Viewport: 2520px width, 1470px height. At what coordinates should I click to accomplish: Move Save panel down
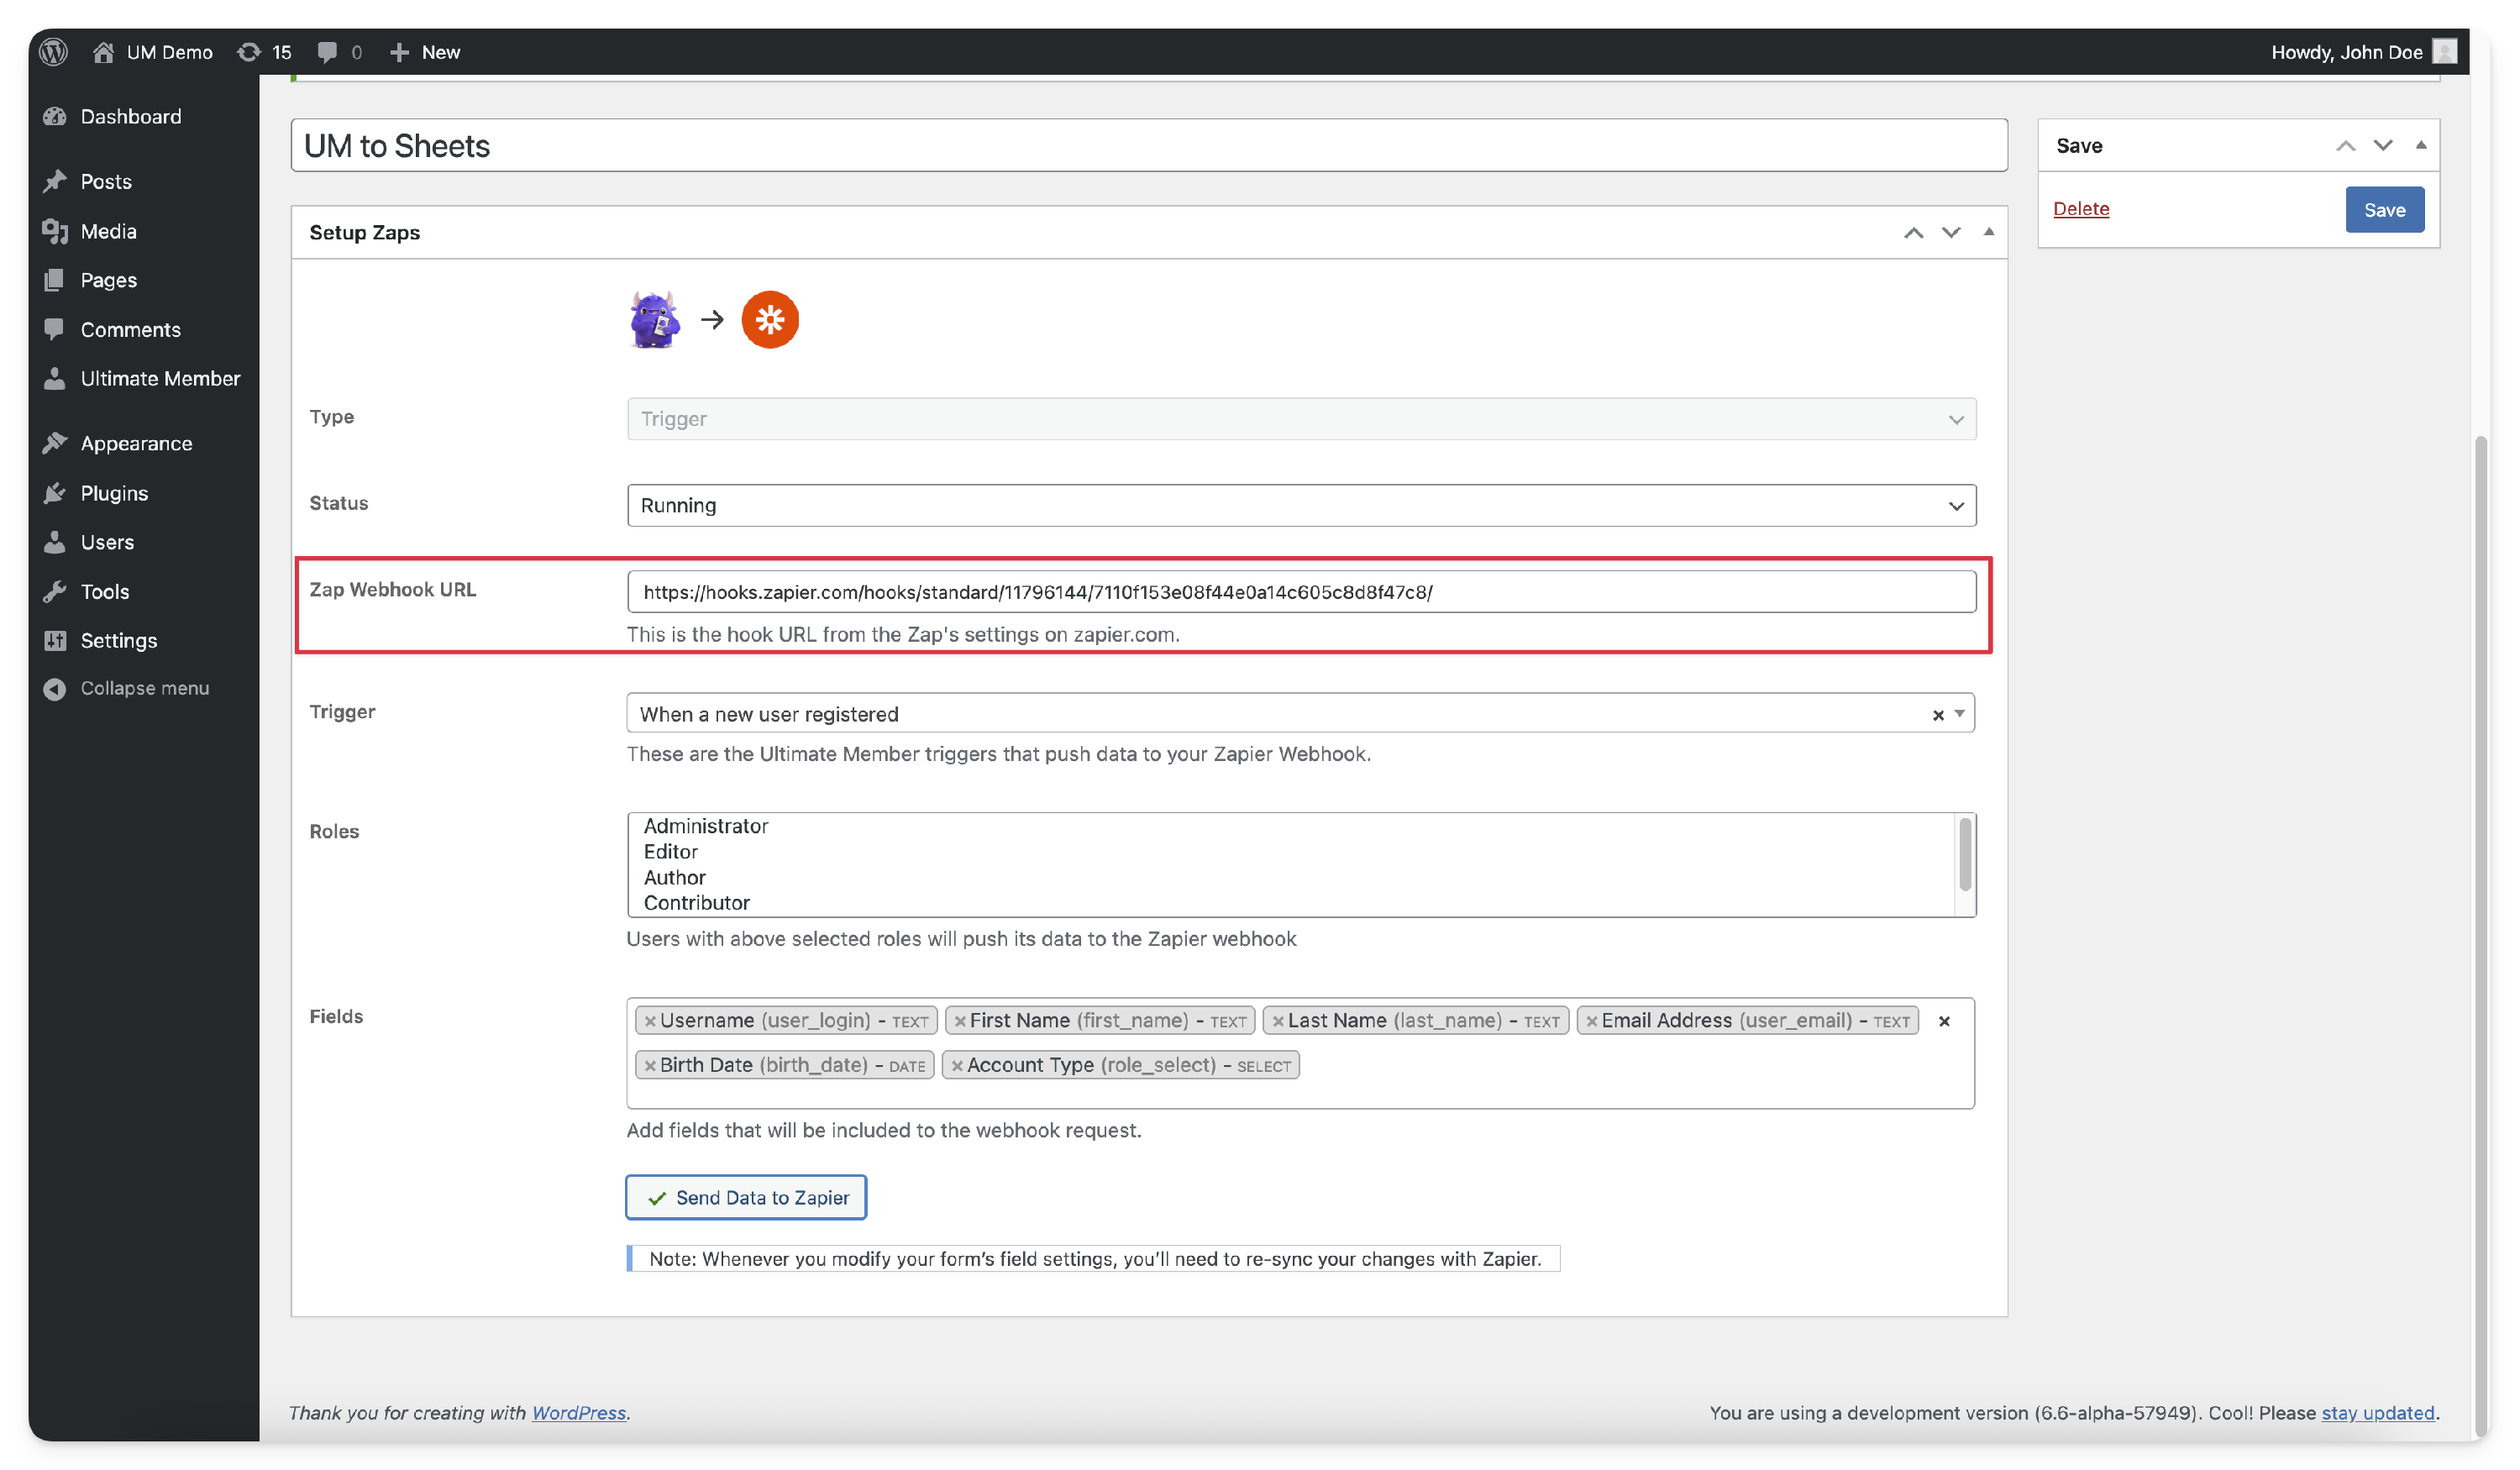point(2382,145)
